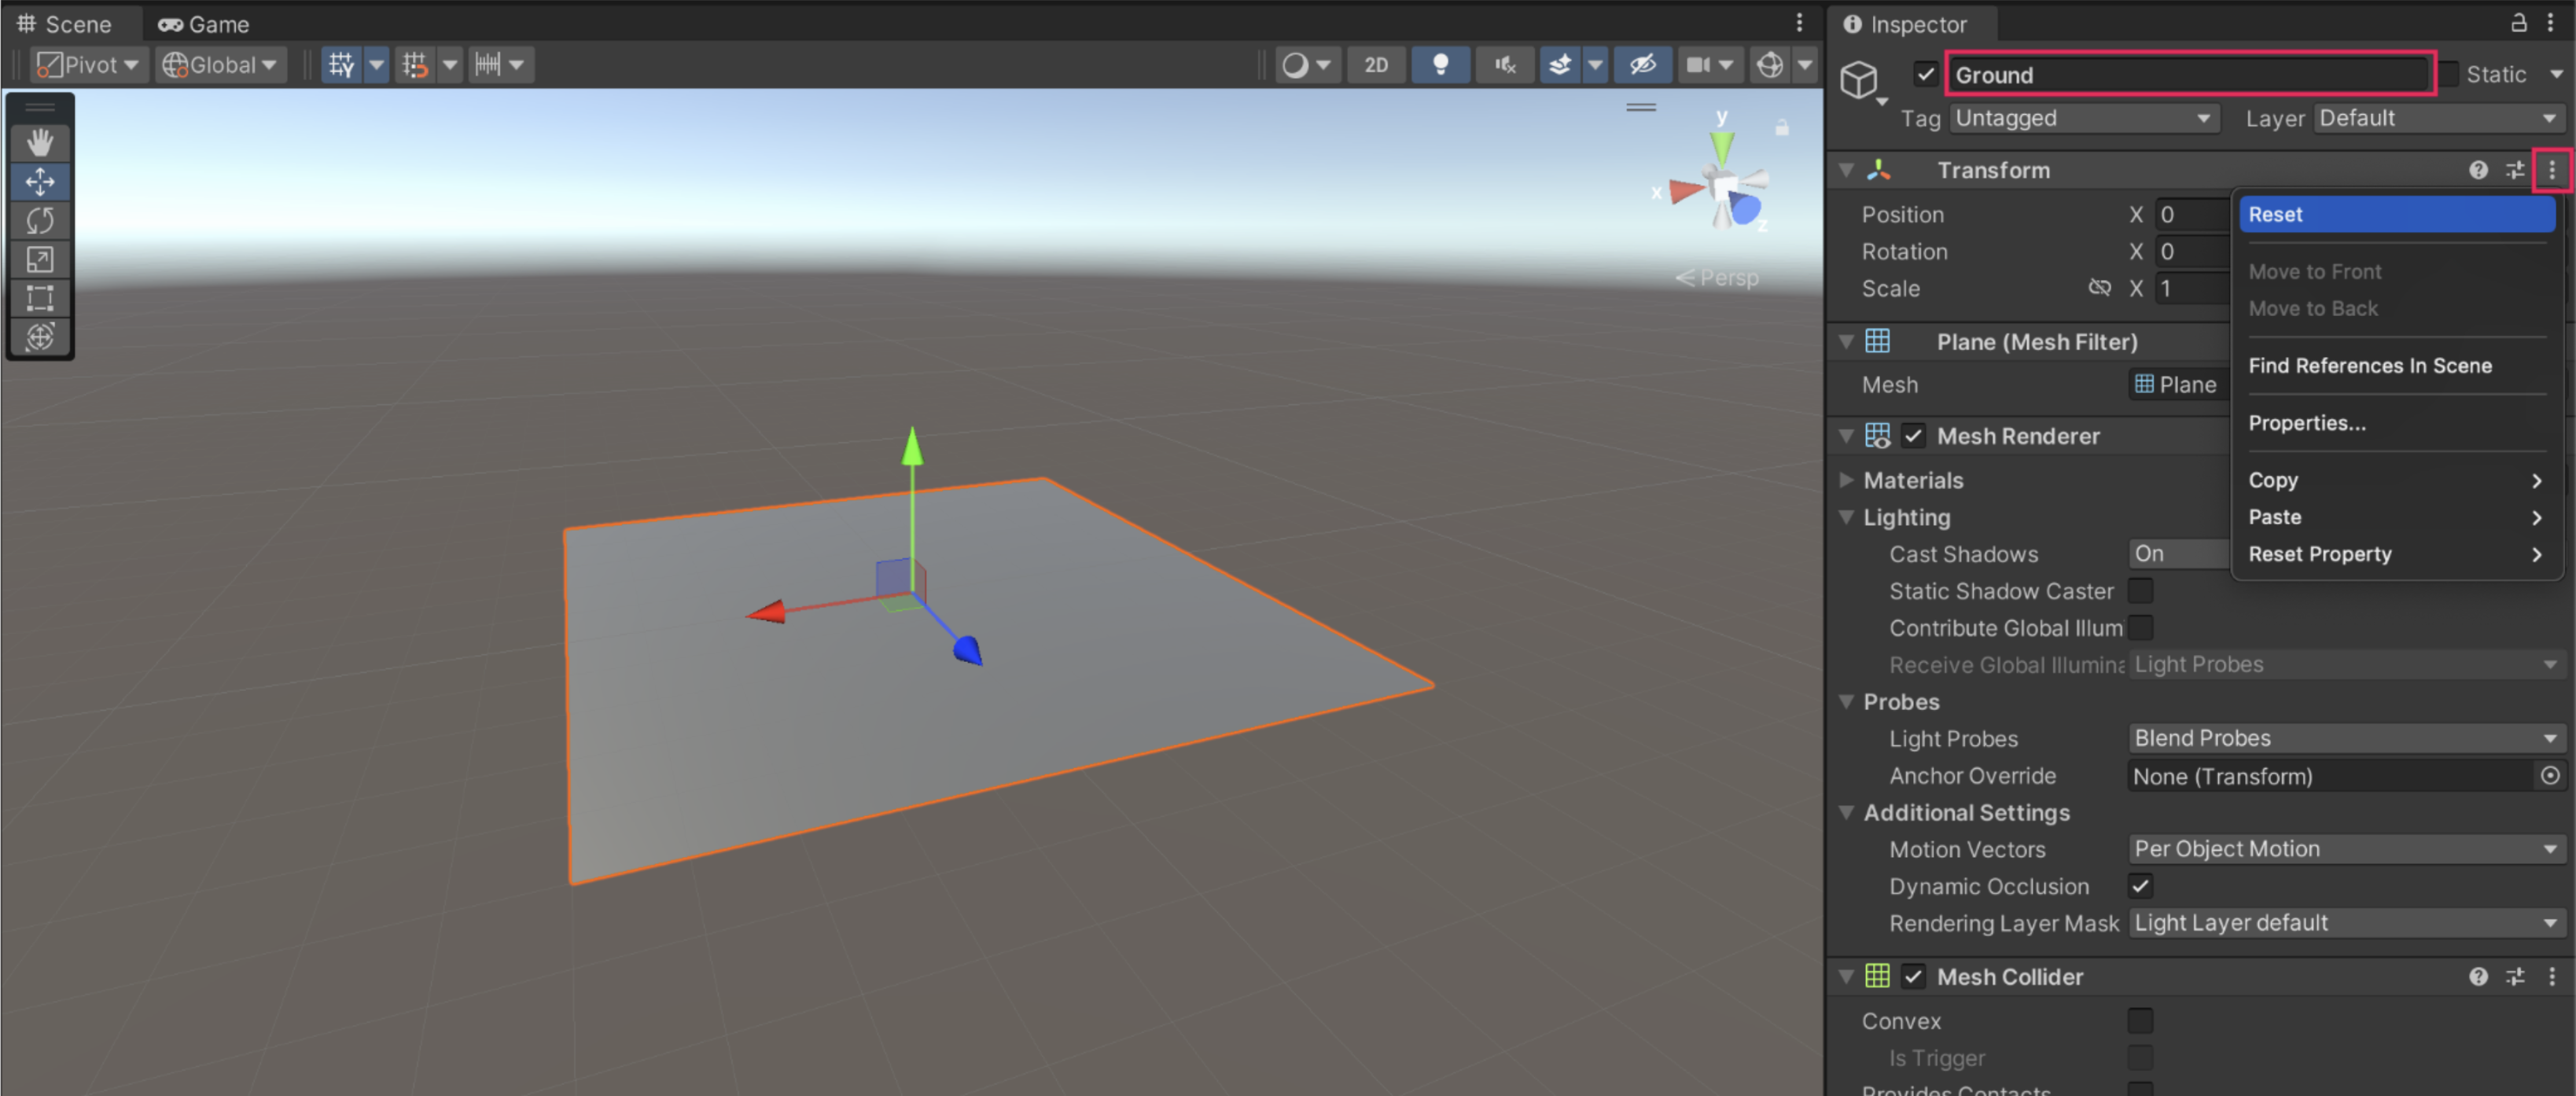Choose Reset from the context menu
The image size is (2576, 1096).
click(2396, 214)
